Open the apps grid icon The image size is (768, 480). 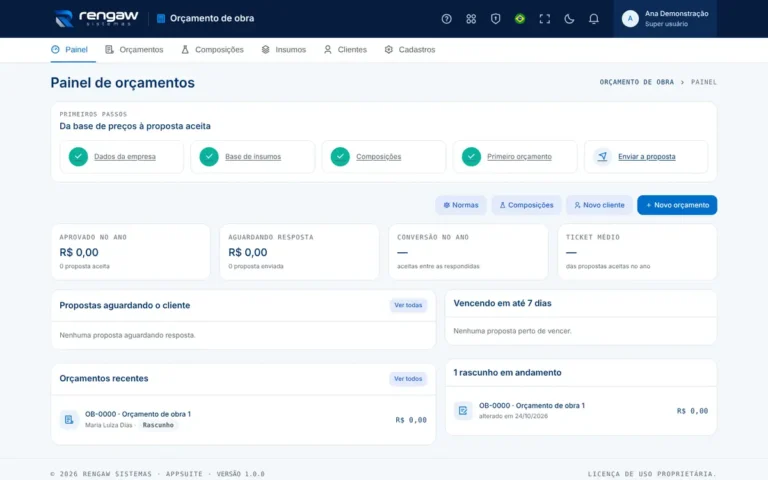(x=471, y=19)
